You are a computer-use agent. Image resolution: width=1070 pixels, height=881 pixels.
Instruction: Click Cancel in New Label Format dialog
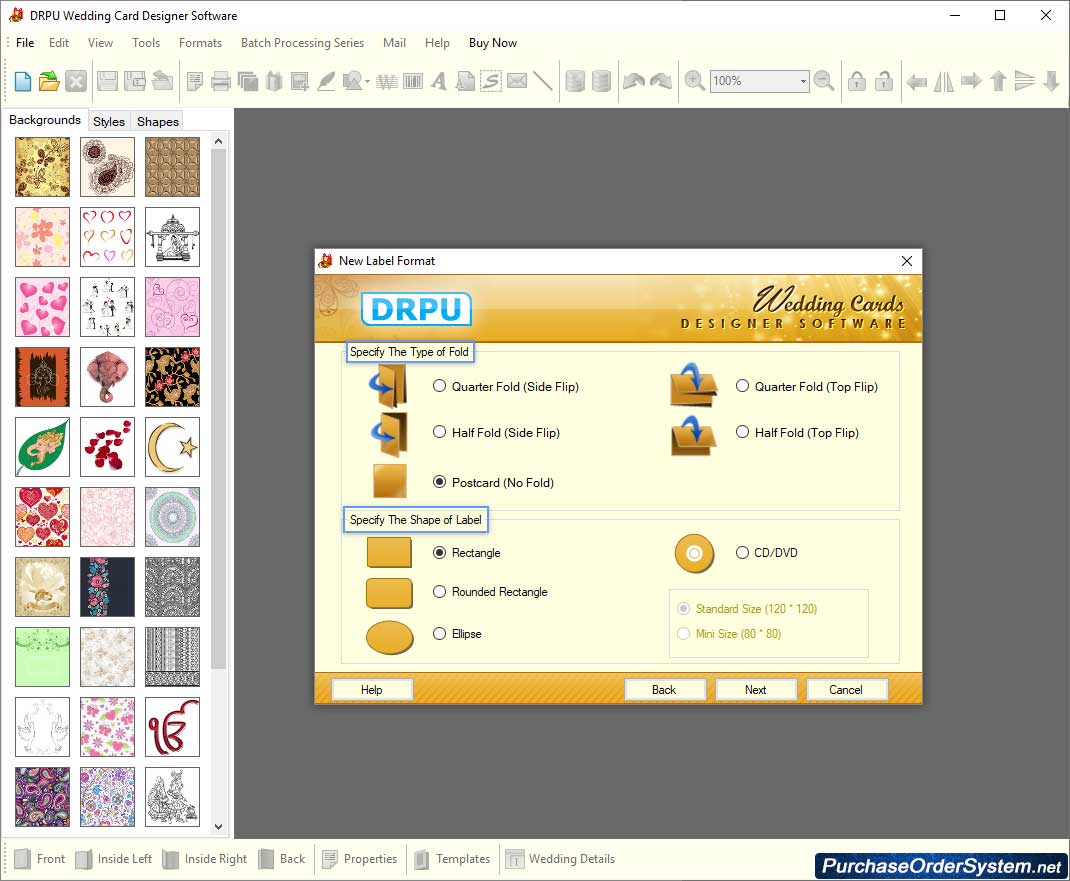tap(846, 689)
